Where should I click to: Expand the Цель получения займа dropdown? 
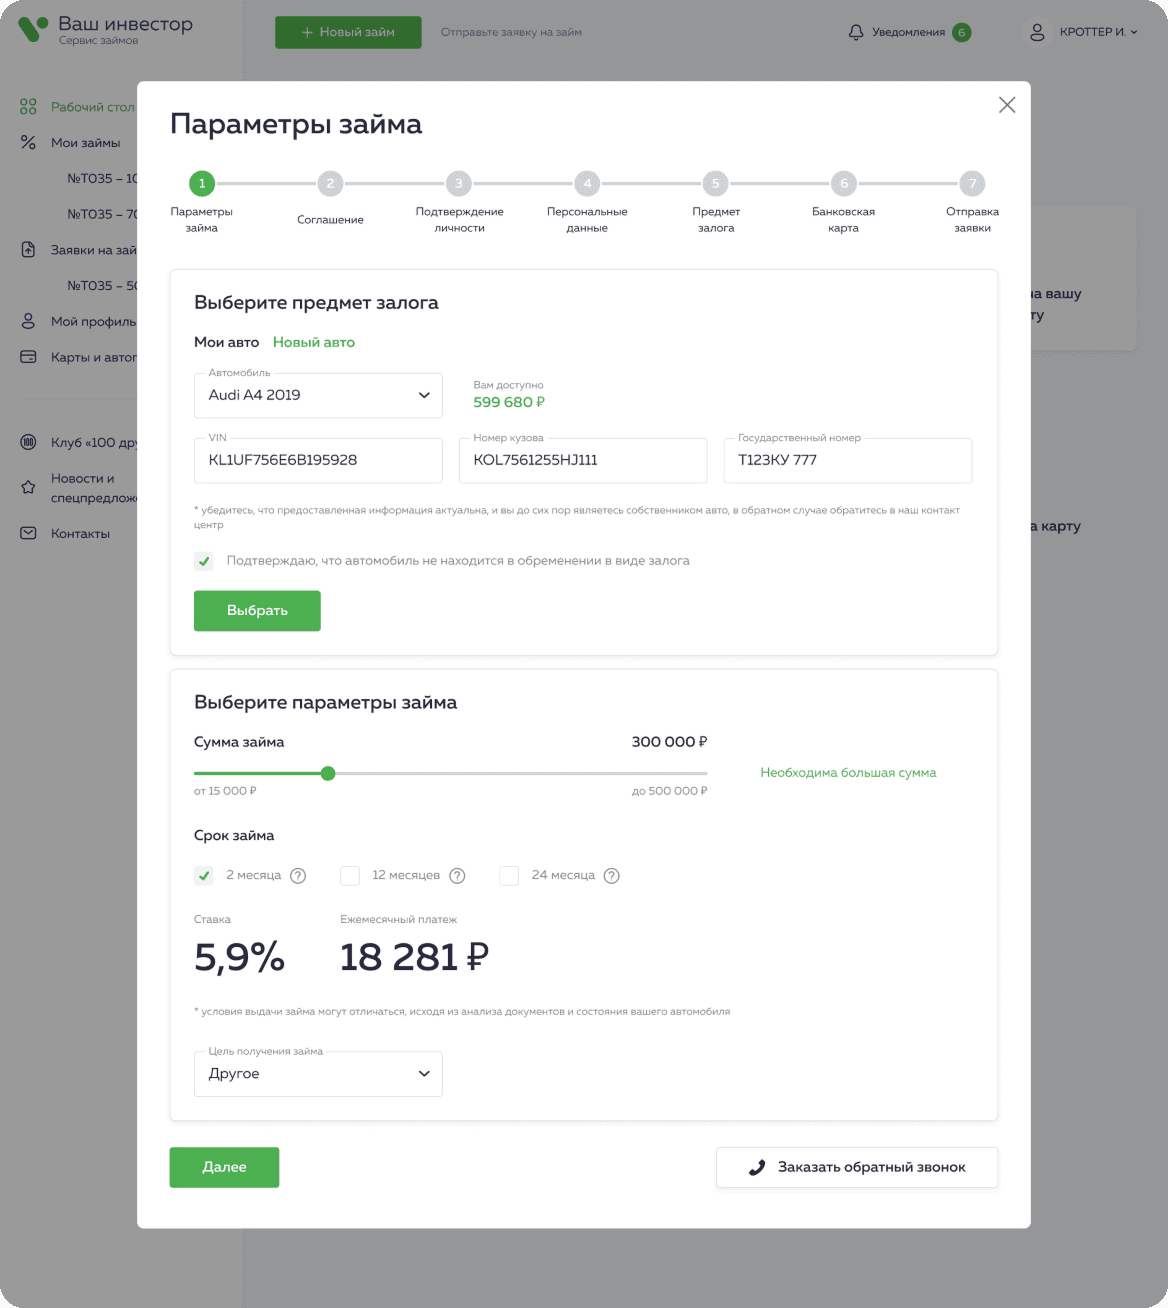click(318, 1074)
